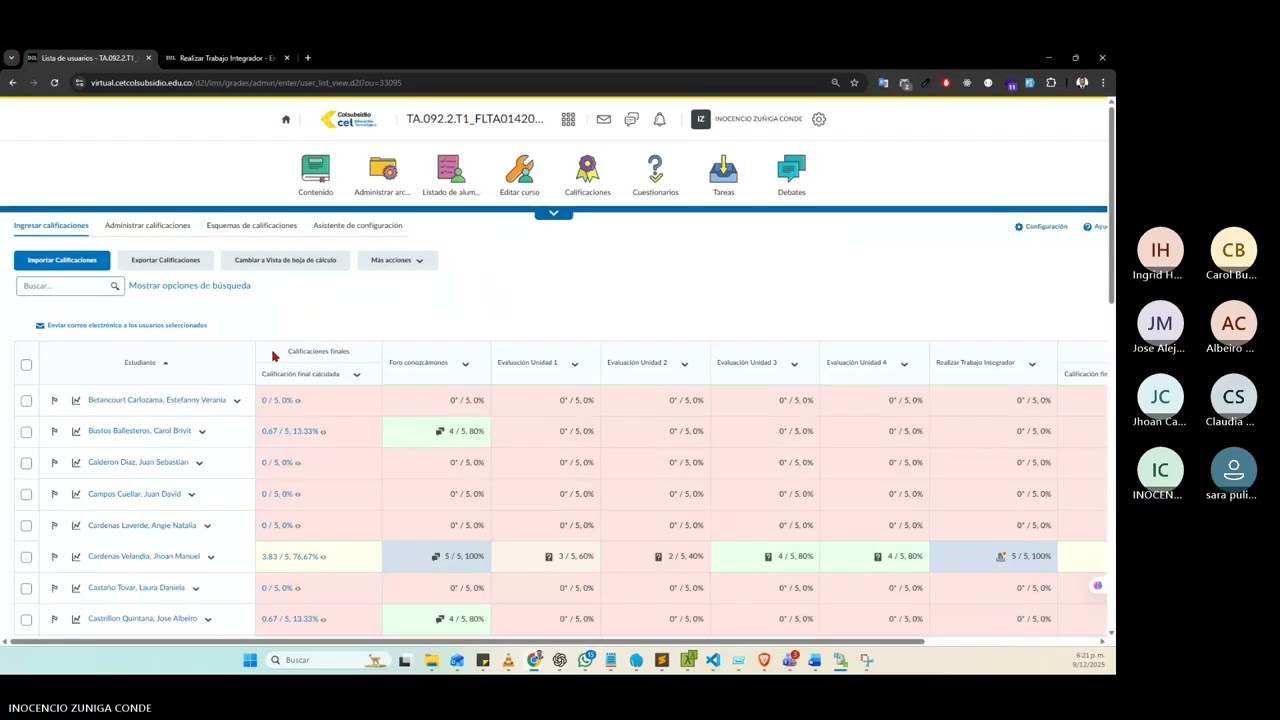1280x720 pixels.
Task: Check the box for Betancourt Carlozama
Action: click(x=26, y=400)
